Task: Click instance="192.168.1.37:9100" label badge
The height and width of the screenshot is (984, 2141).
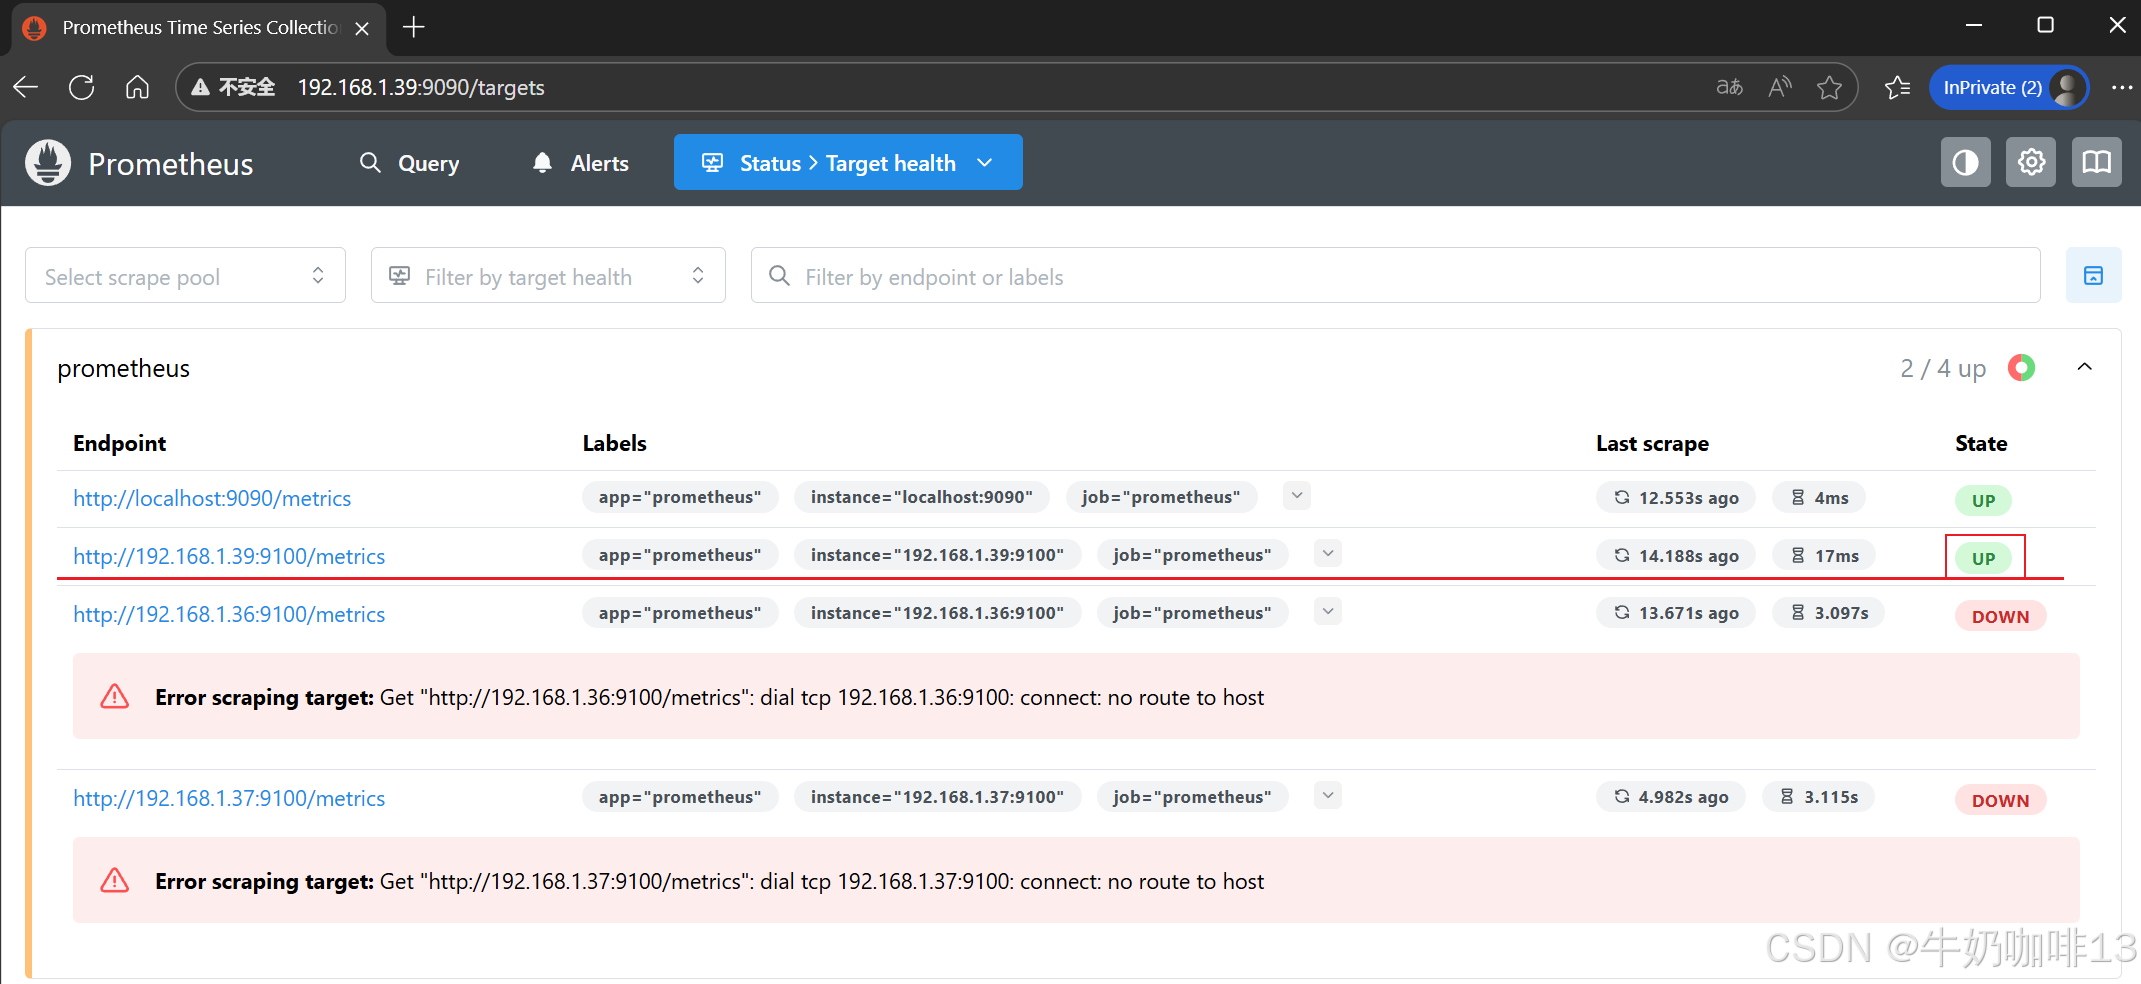Action: point(937,797)
